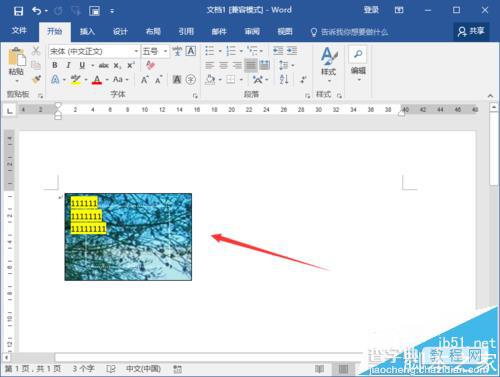The height and width of the screenshot is (377, 500).
Task: Clear all formatting with eraser icon
Action: [x=150, y=65]
